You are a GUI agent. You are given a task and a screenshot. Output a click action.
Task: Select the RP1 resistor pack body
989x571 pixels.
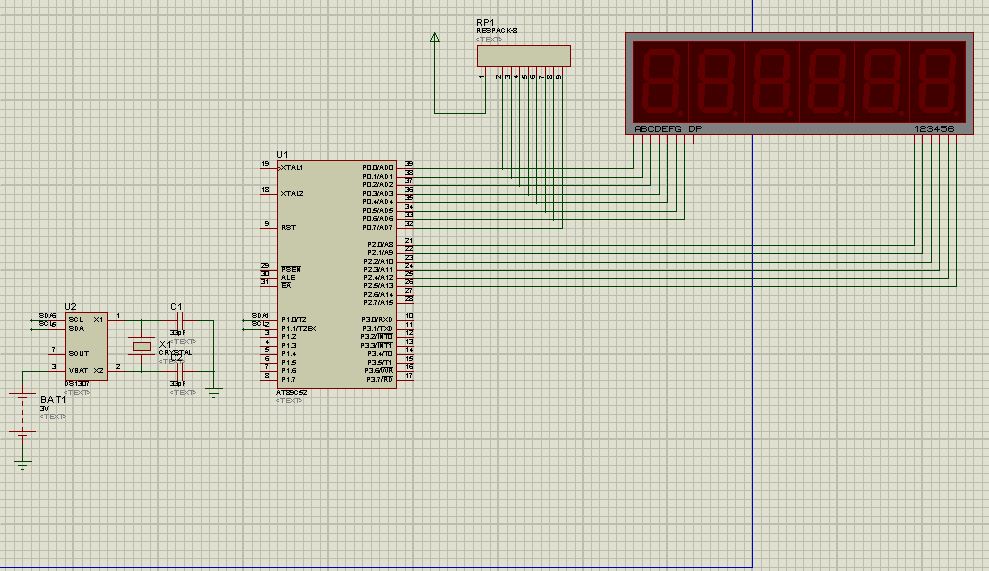(x=523, y=55)
